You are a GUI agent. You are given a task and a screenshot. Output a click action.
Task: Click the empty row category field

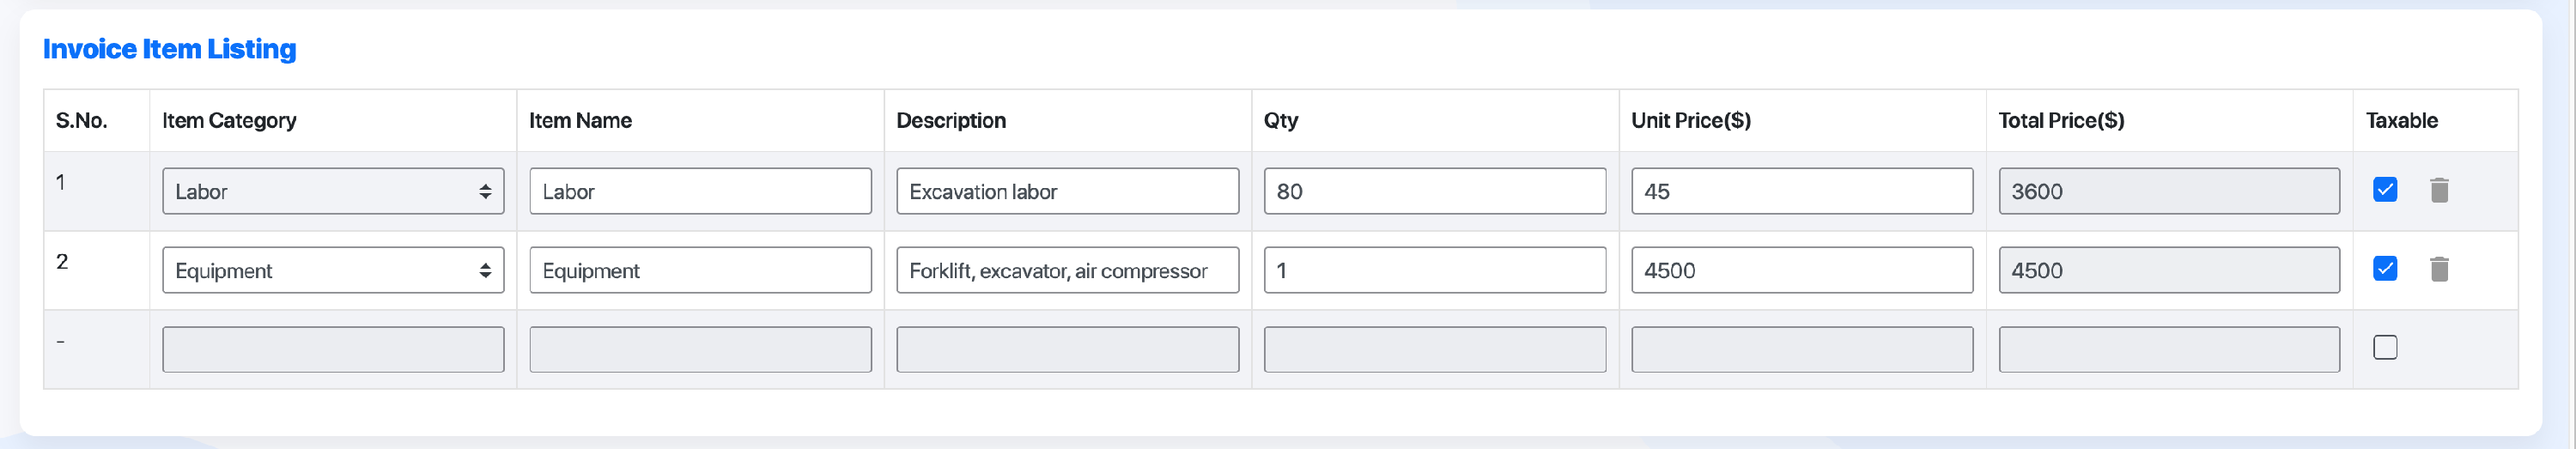point(333,350)
